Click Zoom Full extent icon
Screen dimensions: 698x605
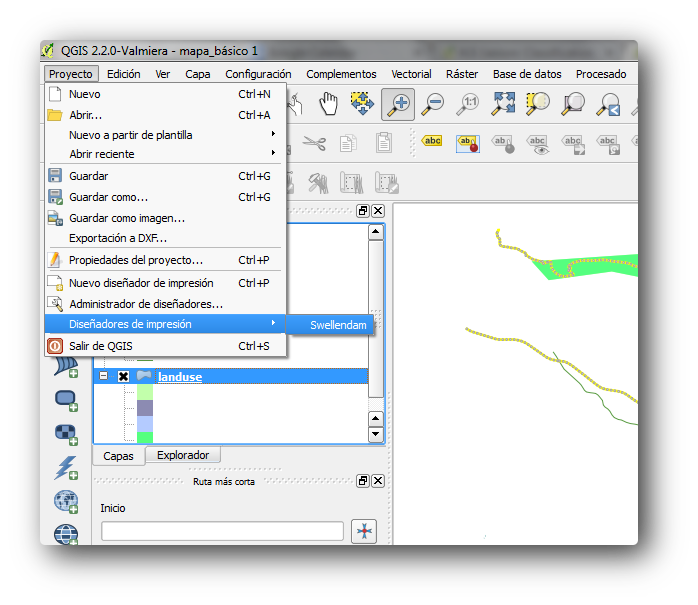click(x=503, y=104)
